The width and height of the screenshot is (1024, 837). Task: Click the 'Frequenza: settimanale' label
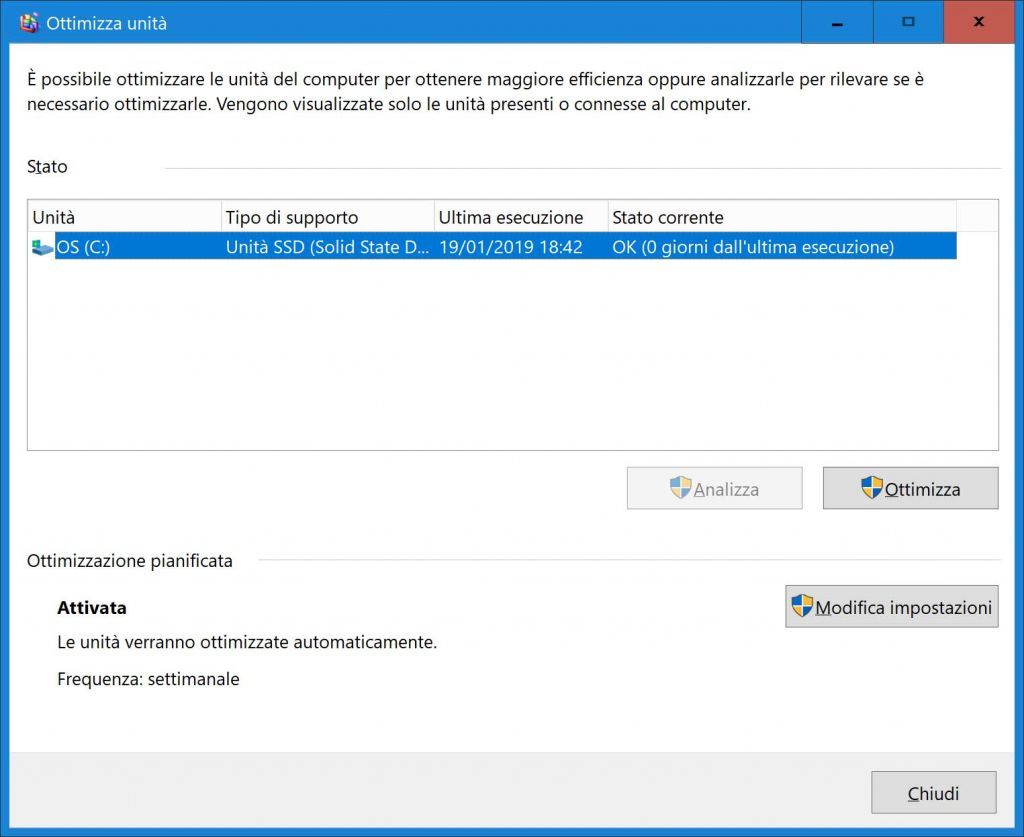pos(148,679)
